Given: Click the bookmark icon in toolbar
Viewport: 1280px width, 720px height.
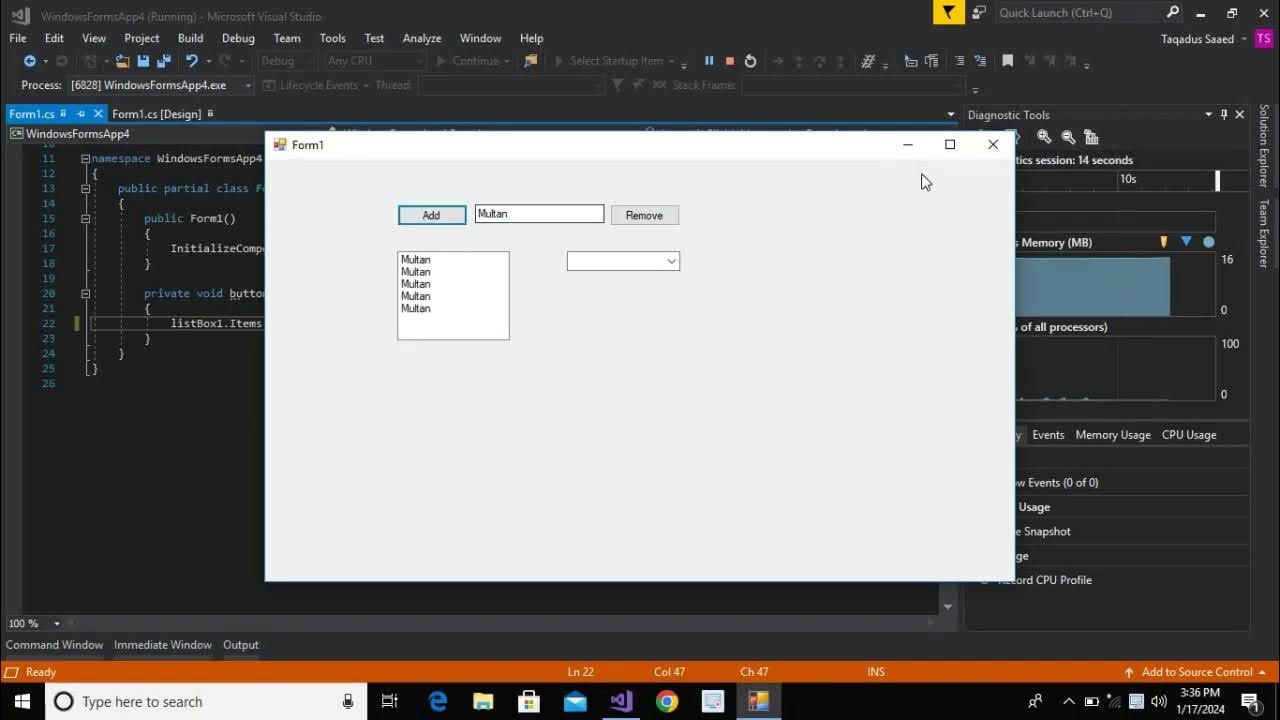Looking at the screenshot, I should (x=1008, y=61).
